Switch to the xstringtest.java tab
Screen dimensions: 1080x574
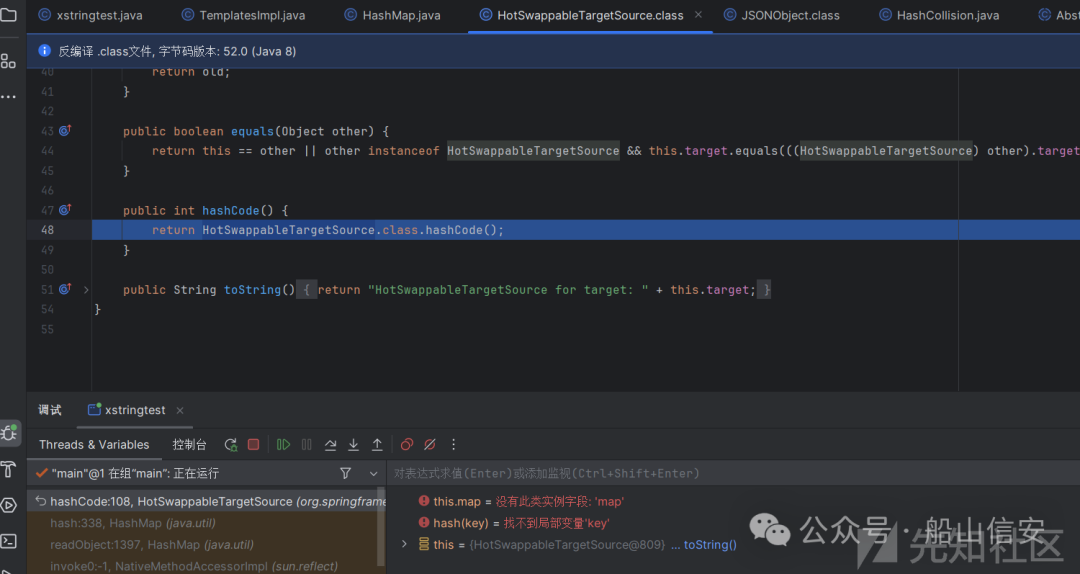click(x=90, y=15)
